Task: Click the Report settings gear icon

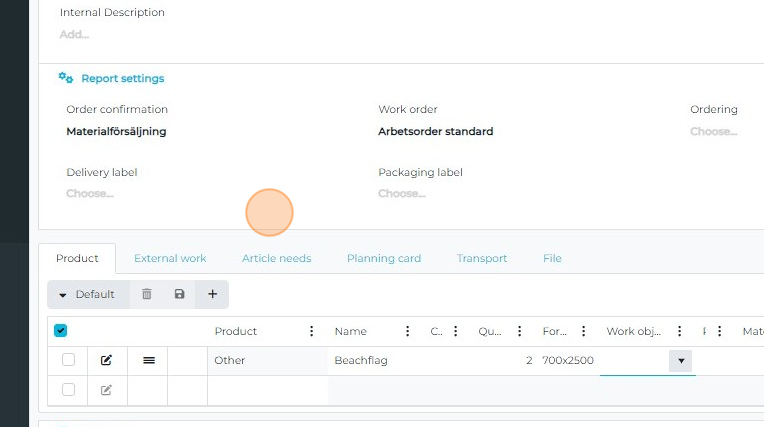Action: coord(66,78)
